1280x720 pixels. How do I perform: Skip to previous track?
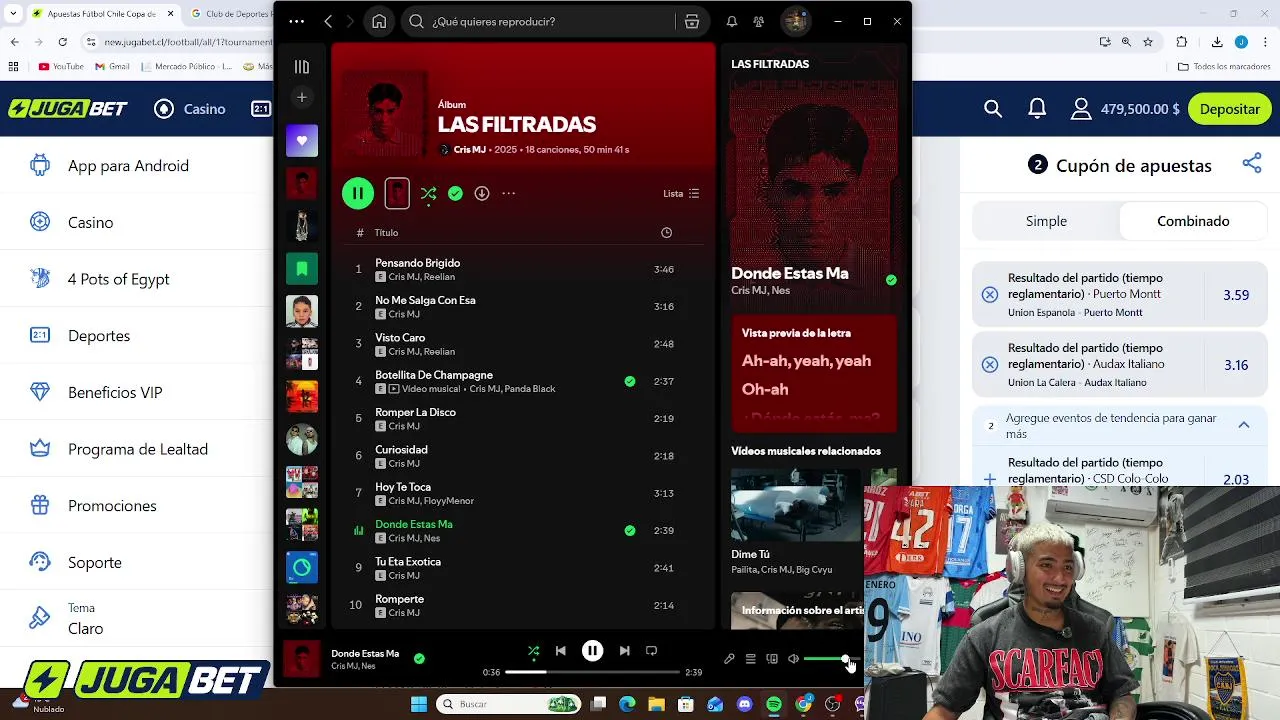(560, 651)
